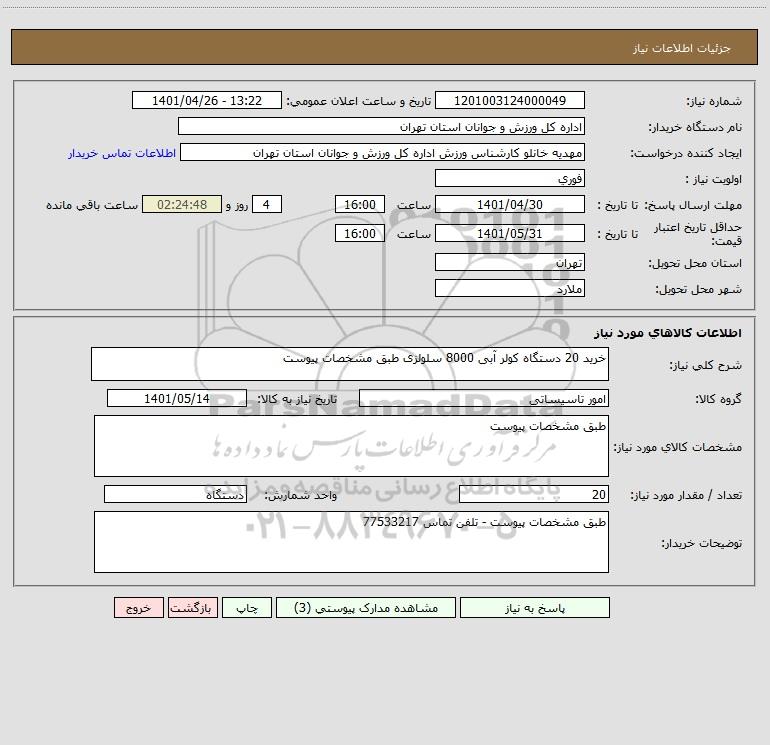Viewport: 770px width, 745px height.
Task: Click the چاپ print button
Action: [247, 607]
